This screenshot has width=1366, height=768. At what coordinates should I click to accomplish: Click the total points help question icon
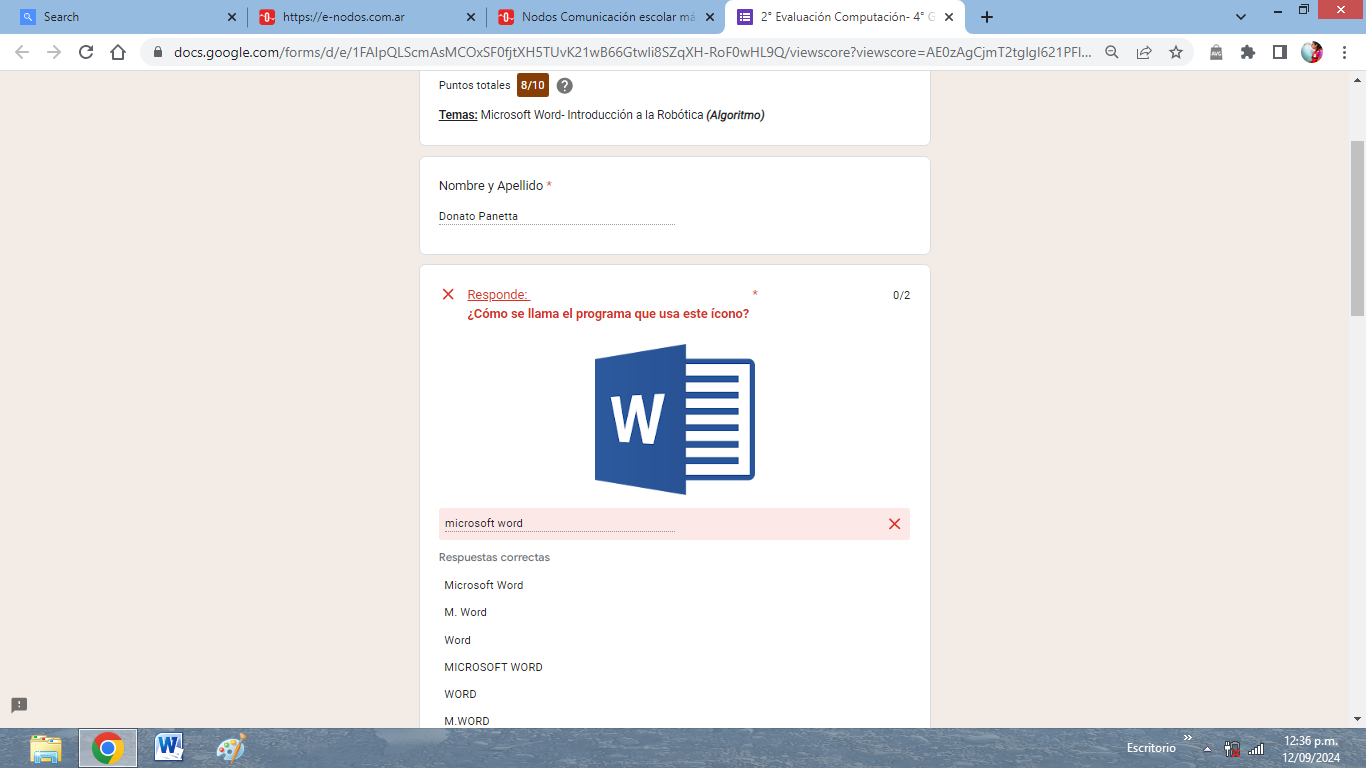(565, 86)
